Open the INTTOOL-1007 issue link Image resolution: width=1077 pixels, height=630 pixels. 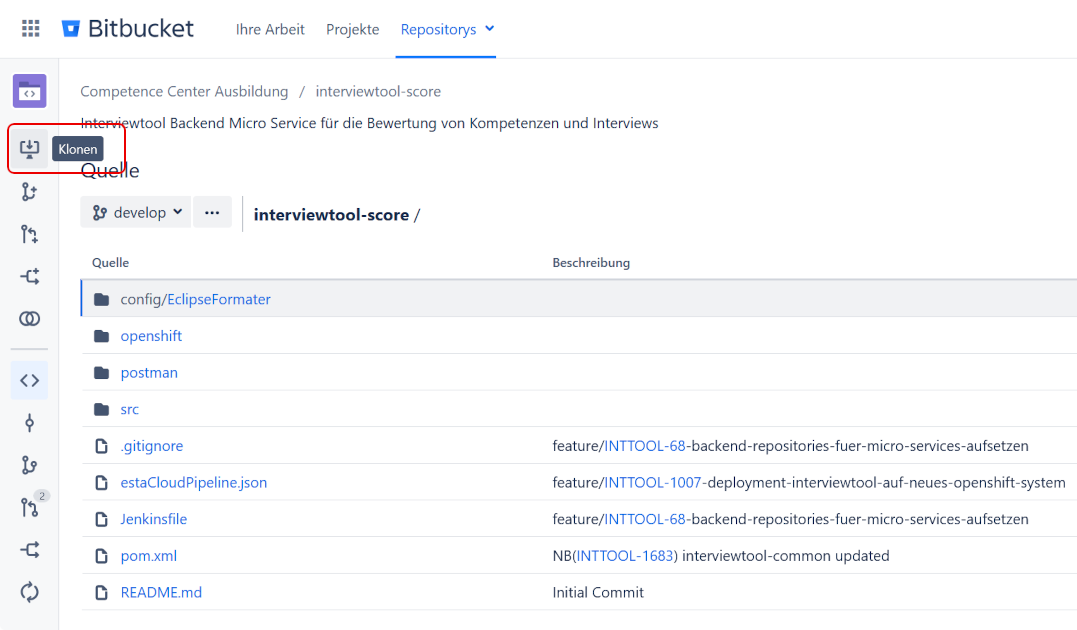(x=653, y=482)
